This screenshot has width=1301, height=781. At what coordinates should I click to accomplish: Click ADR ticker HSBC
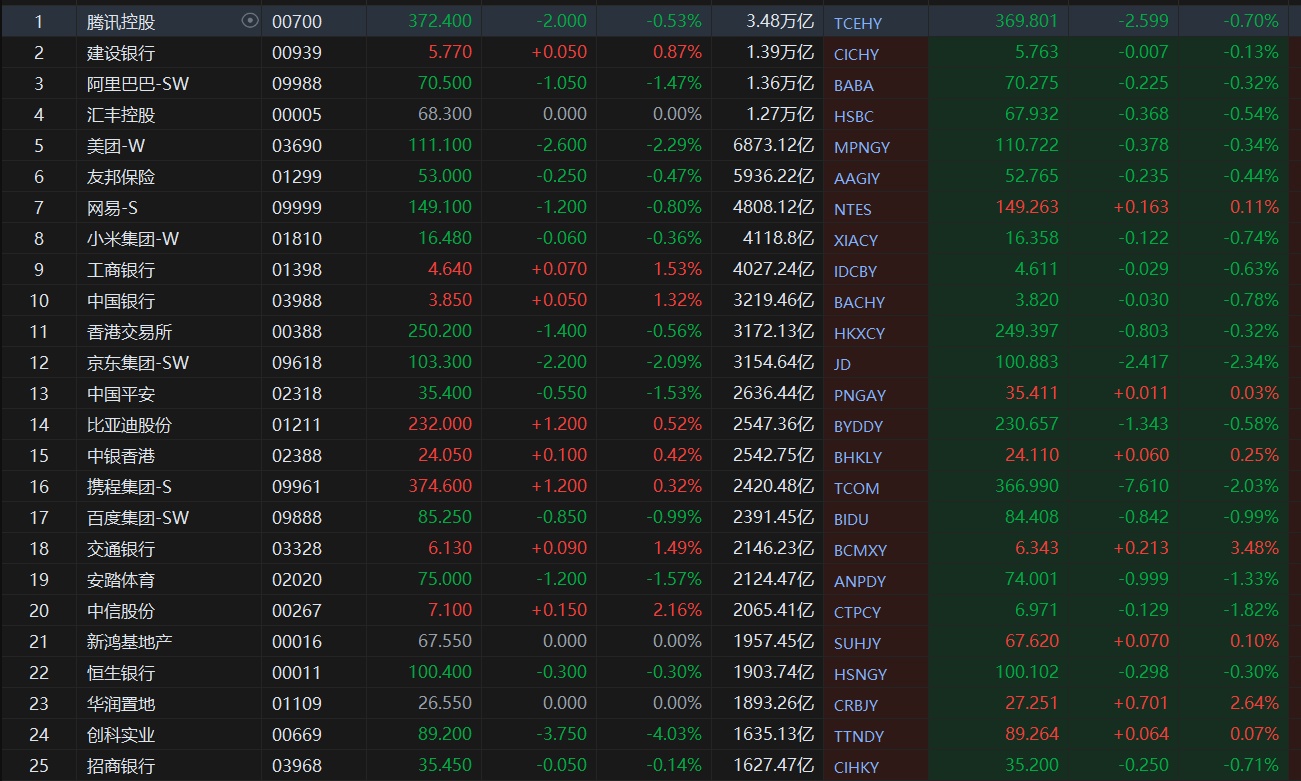(854, 116)
